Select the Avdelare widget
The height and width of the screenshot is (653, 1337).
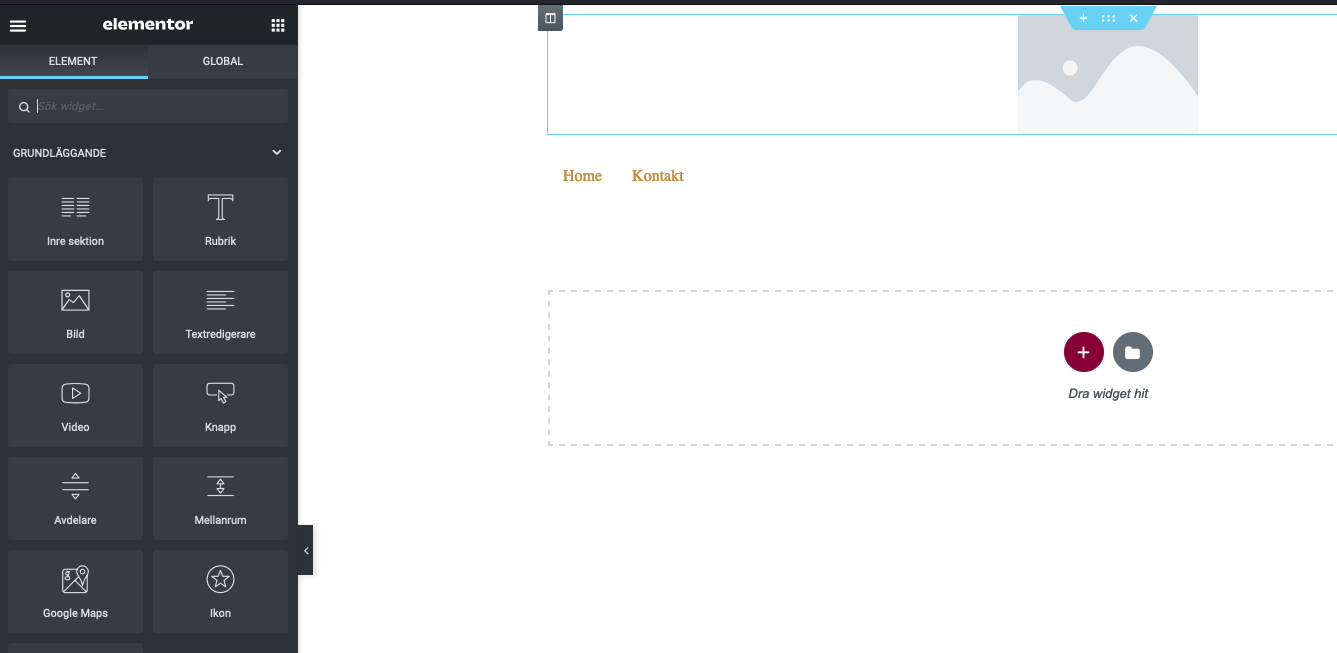[75, 498]
